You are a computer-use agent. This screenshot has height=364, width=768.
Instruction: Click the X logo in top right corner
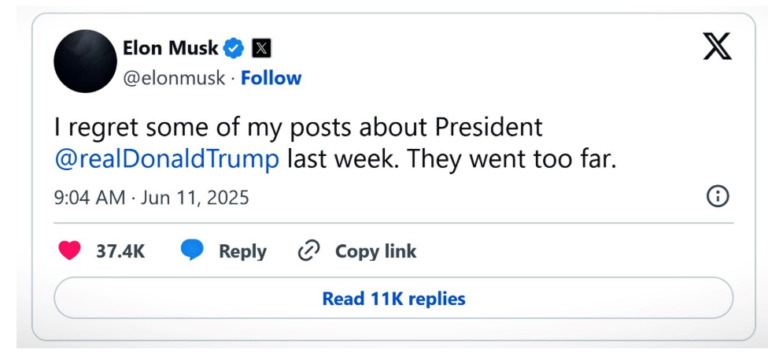[x=718, y=46]
